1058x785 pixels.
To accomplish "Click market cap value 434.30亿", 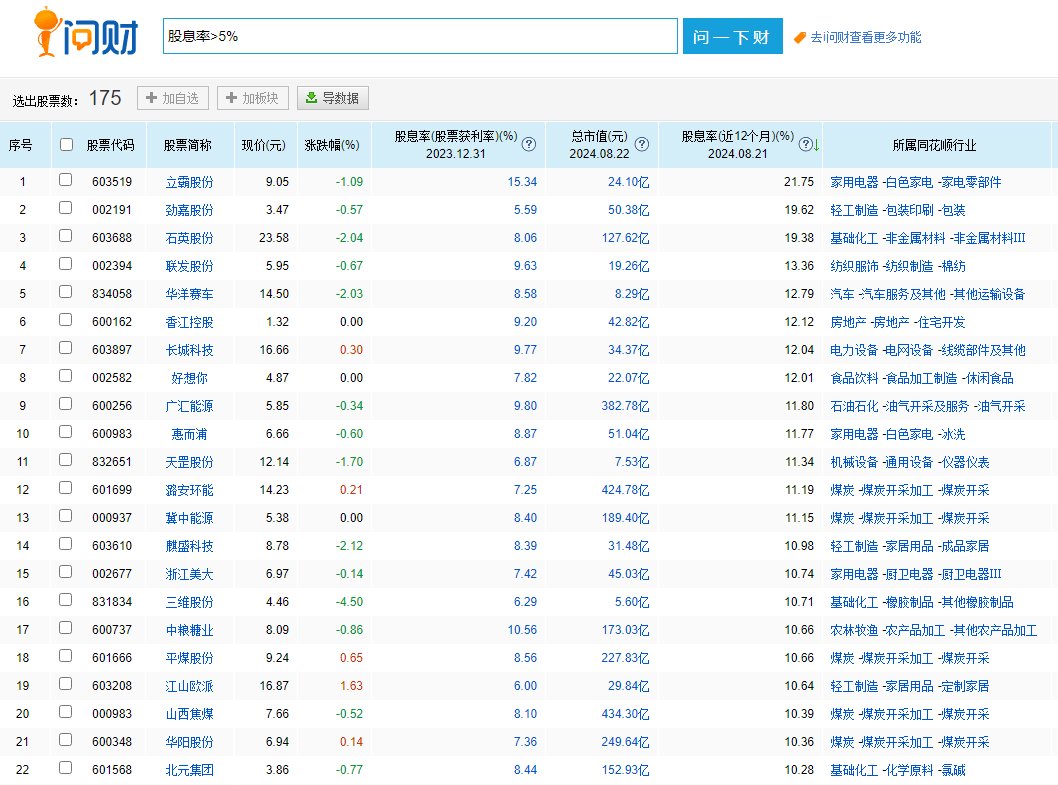I will tap(625, 714).
